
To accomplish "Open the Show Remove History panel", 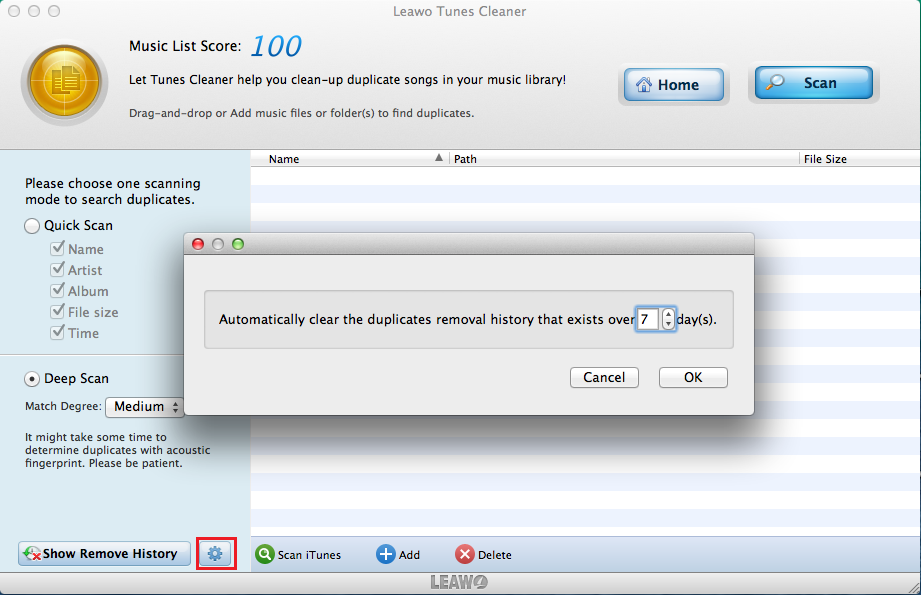I will [104, 553].
